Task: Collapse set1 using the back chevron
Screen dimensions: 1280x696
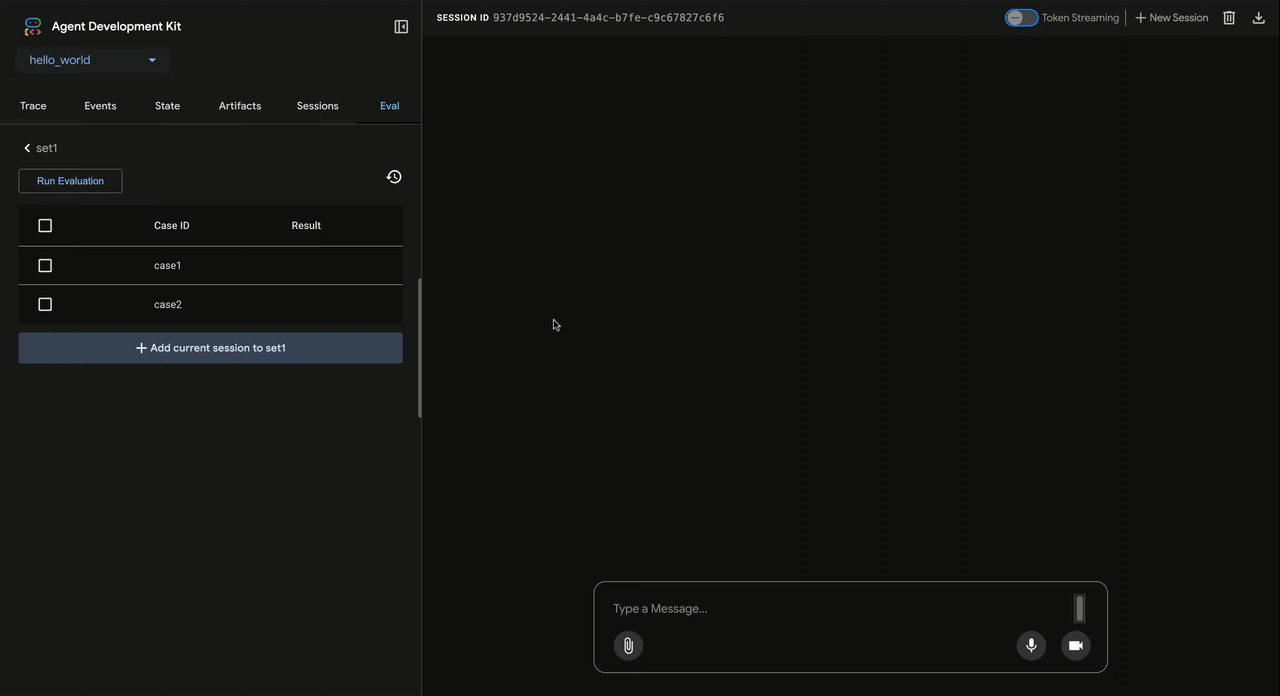Action: click(x=27, y=147)
